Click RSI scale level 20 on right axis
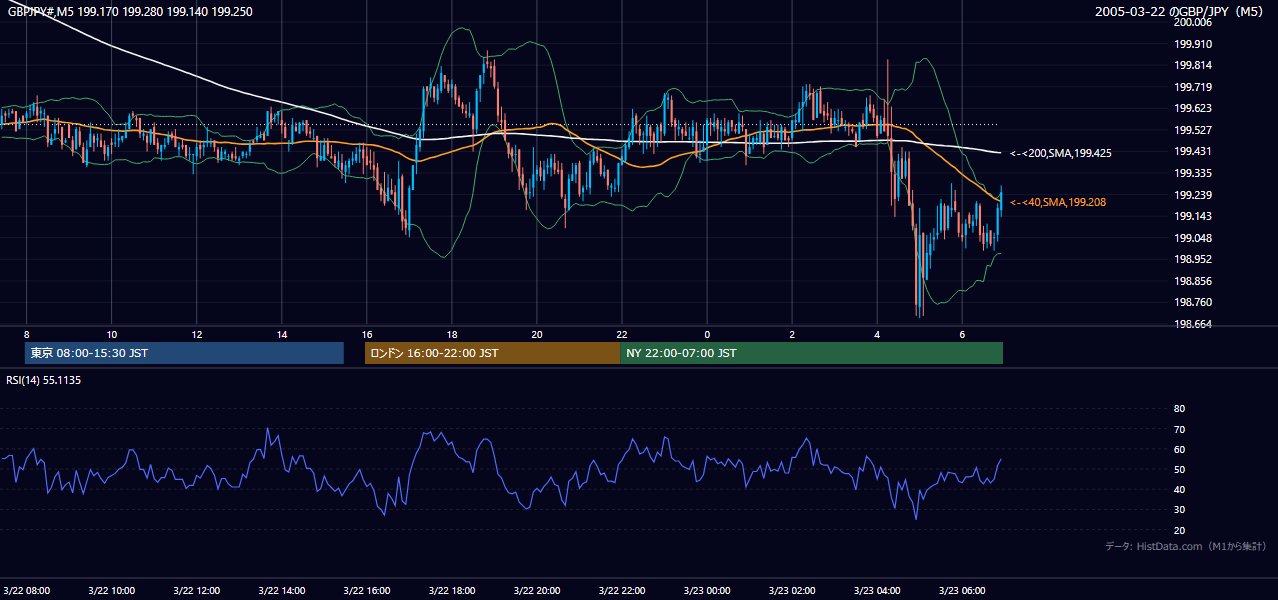Viewport: 1278px width, 600px height. pyautogui.click(x=1179, y=530)
